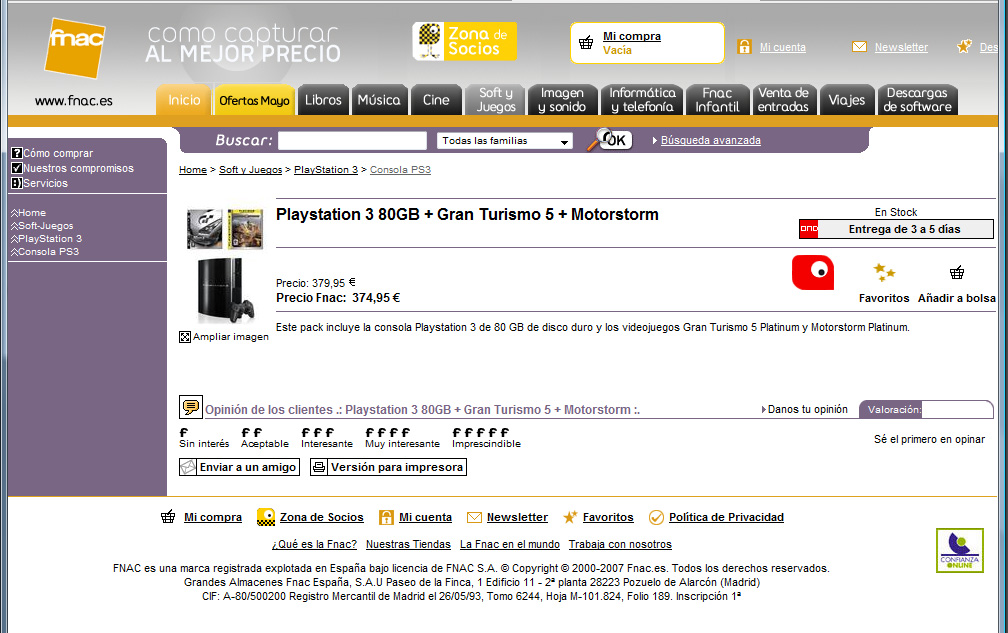Click the Confianza Online seal
This screenshot has width=1008, height=633.
(960, 550)
